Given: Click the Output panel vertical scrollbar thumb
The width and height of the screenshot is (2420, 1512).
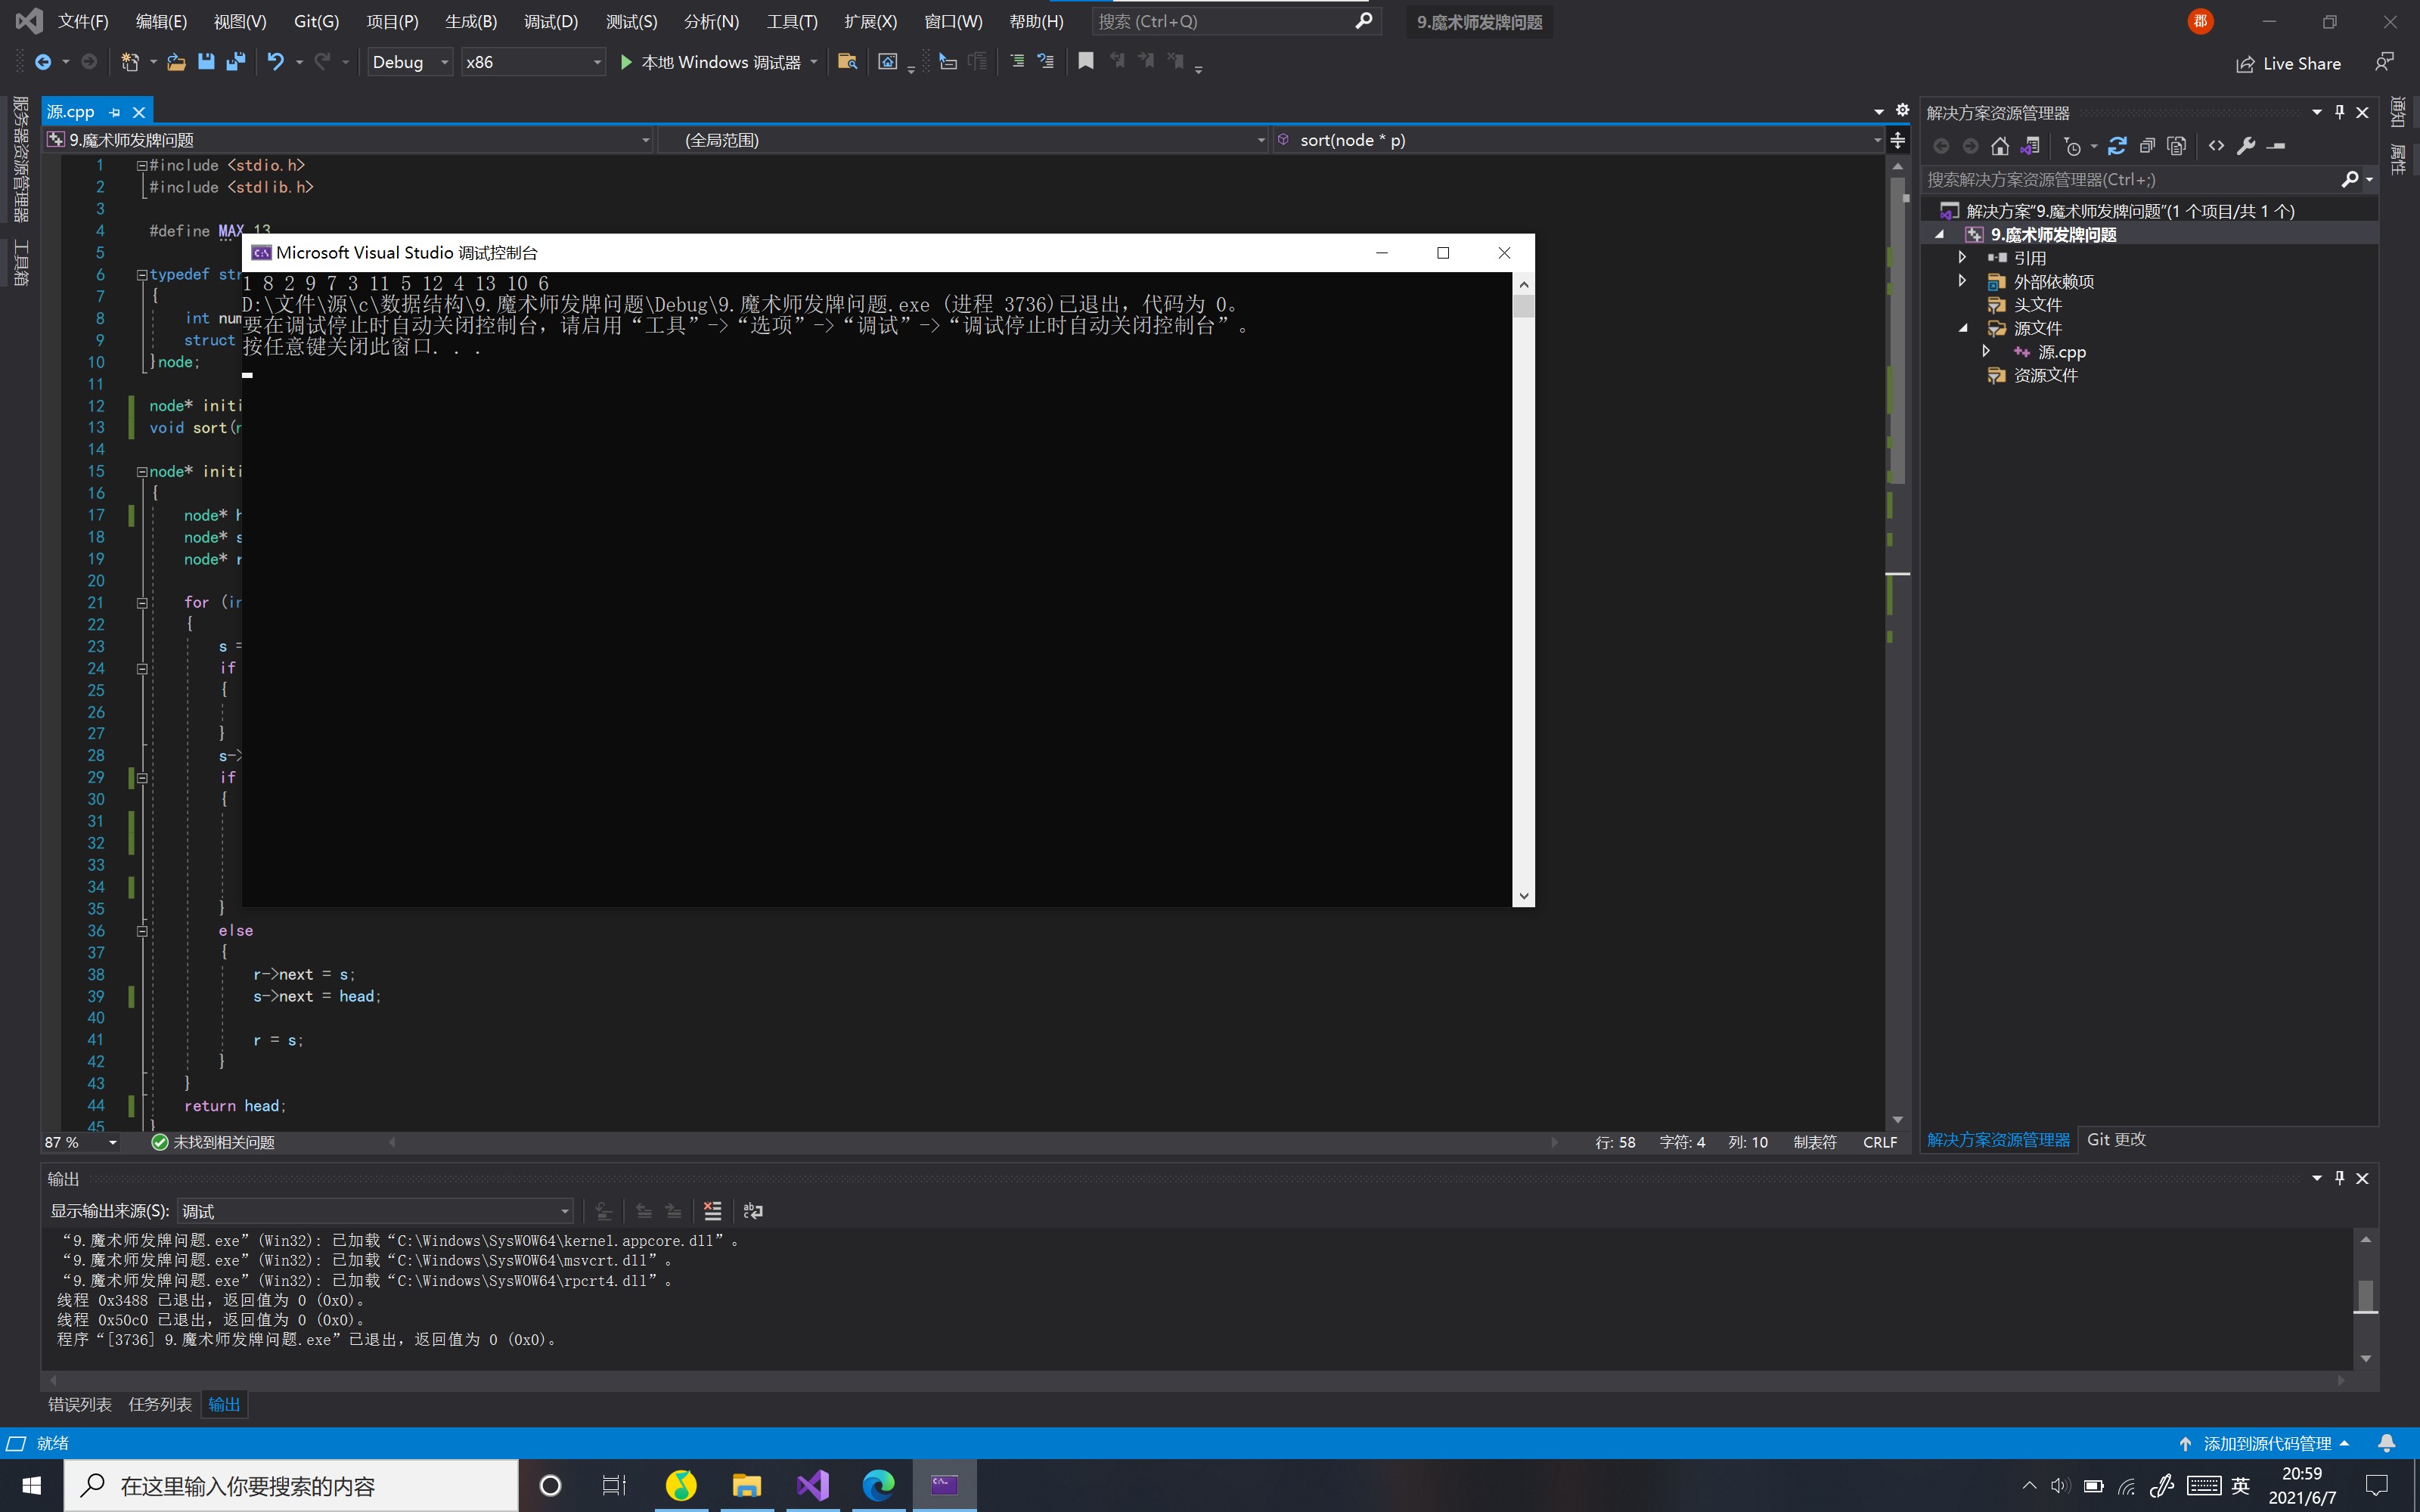Looking at the screenshot, I should [x=2365, y=1296].
